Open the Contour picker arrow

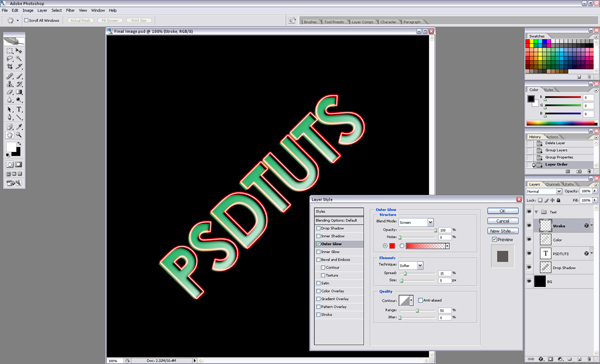tap(412, 300)
